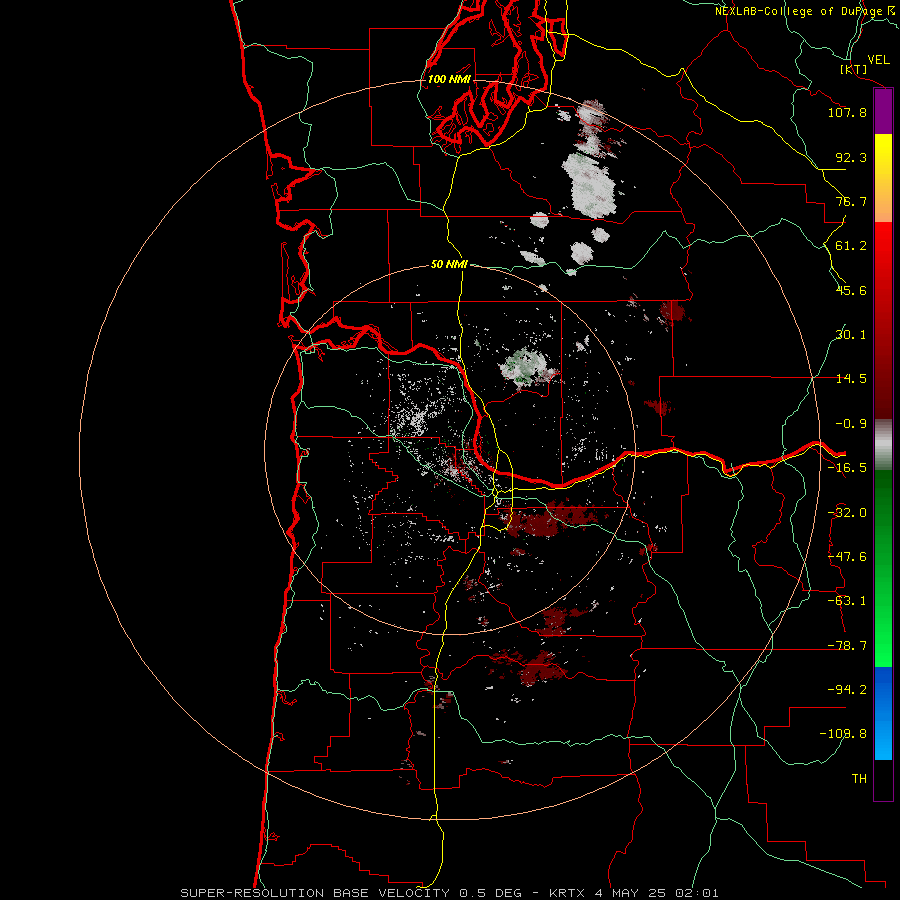Screen dimensions: 900x900
Task: Select the -0.9 velocity scale value
Action: pos(851,424)
